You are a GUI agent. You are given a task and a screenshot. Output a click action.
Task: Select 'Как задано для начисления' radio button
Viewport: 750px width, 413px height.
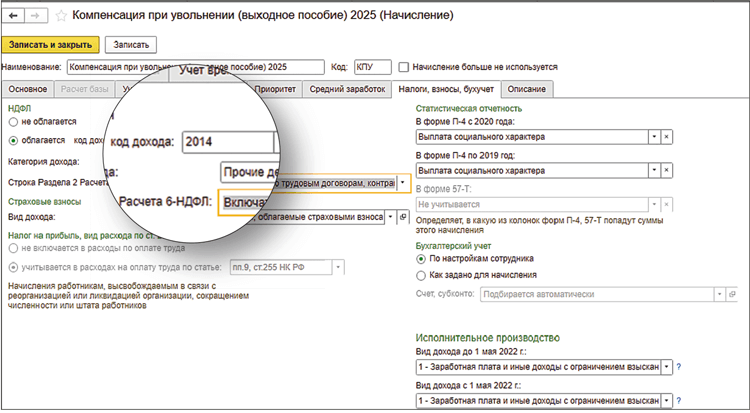420,273
